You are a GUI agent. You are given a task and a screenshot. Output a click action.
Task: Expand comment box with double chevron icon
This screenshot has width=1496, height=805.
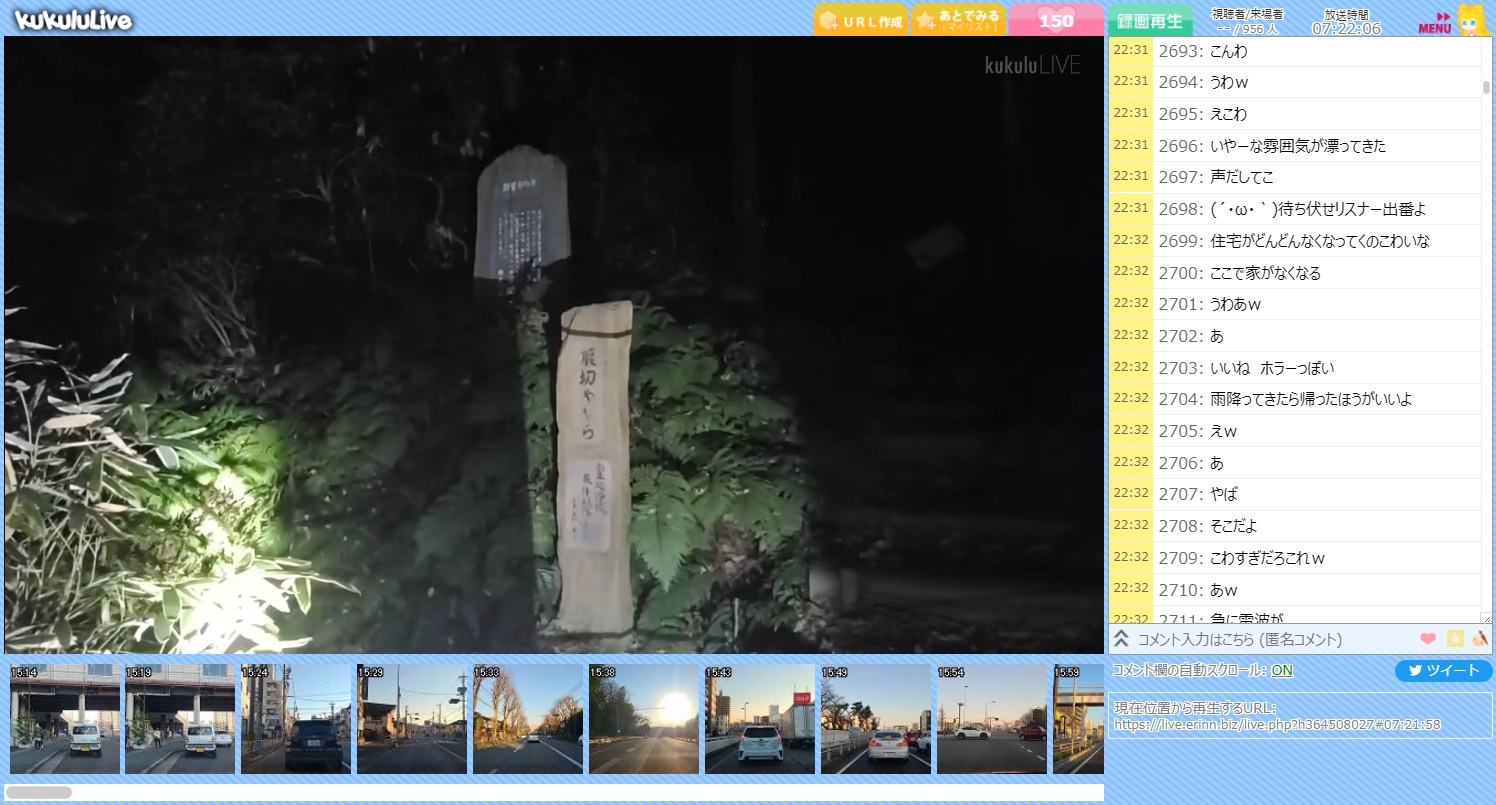[1122, 639]
